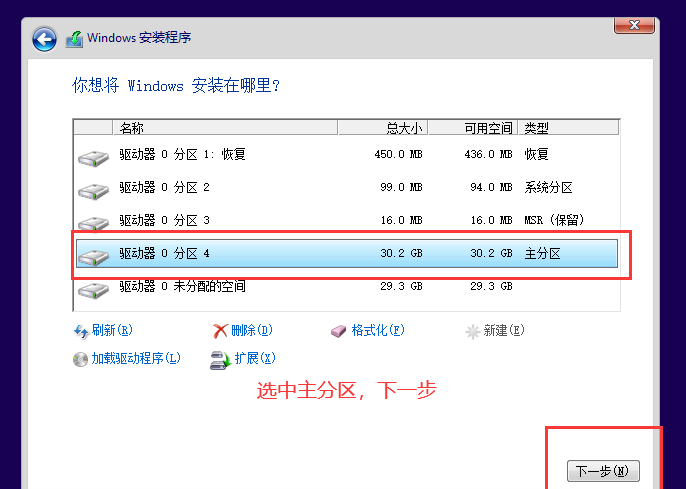The height and width of the screenshot is (489, 686).
Task: Select row 驱动器 0 未分配的空间
Action: 346,286
